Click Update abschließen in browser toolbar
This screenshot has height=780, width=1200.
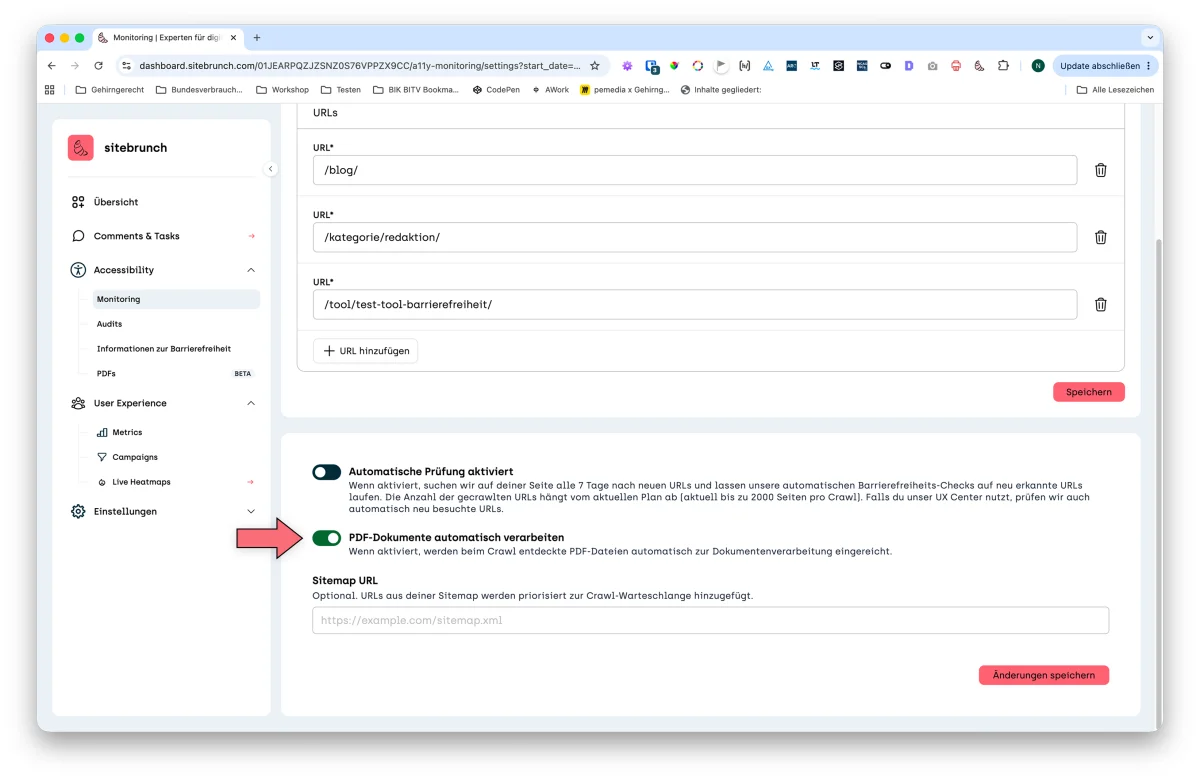pyautogui.click(x=1099, y=66)
